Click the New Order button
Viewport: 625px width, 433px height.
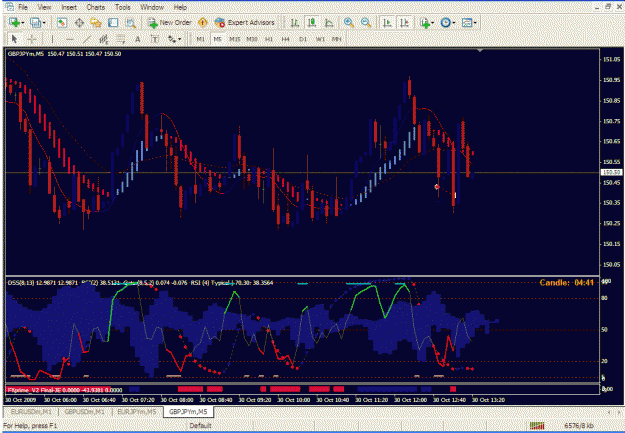170,23
